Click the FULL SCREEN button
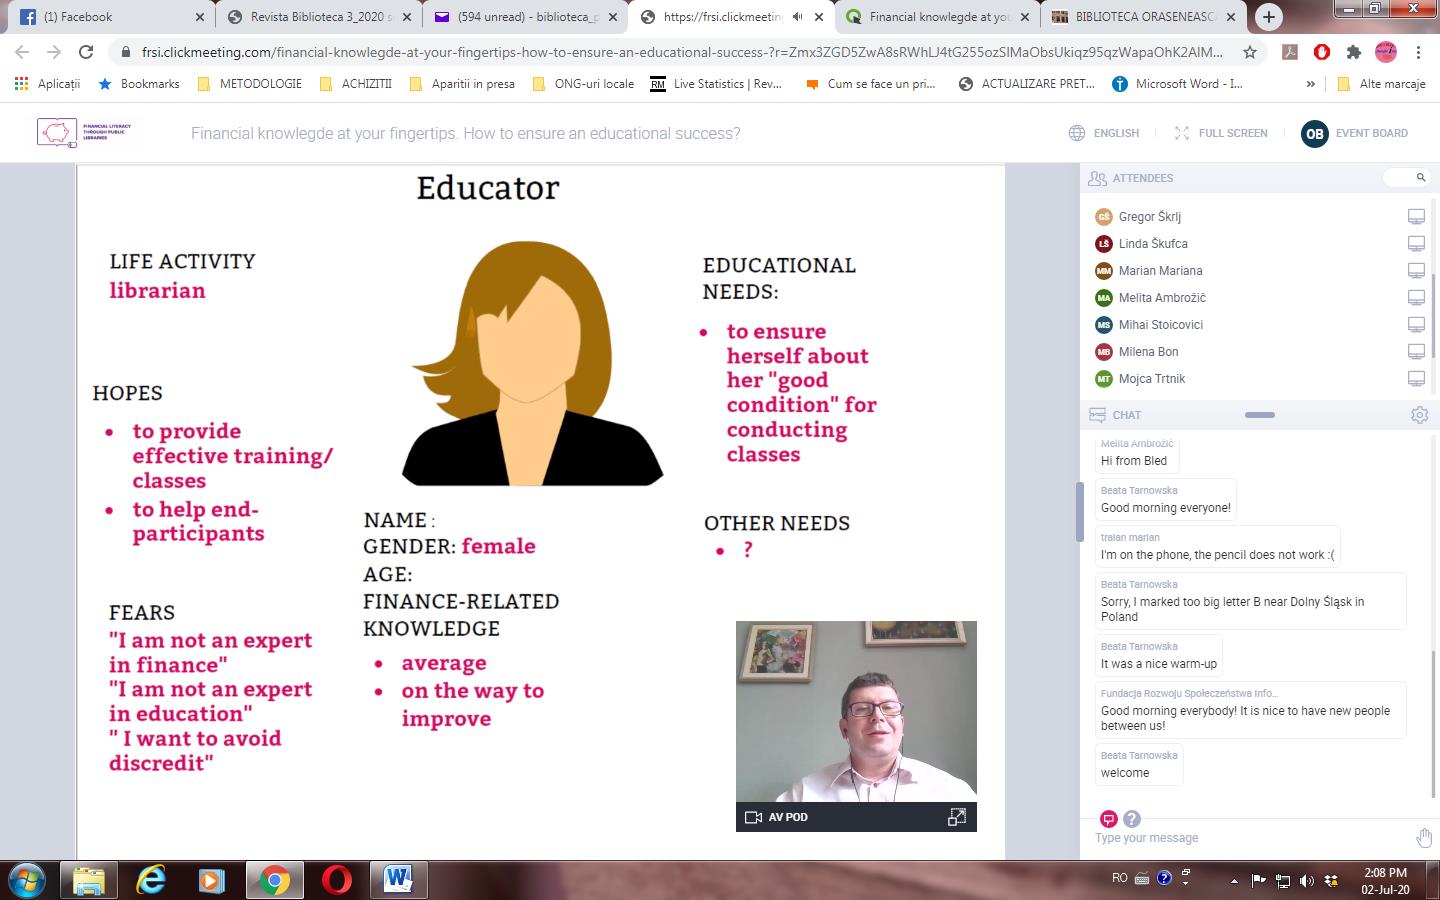The height and width of the screenshot is (900, 1440). (1221, 133)
